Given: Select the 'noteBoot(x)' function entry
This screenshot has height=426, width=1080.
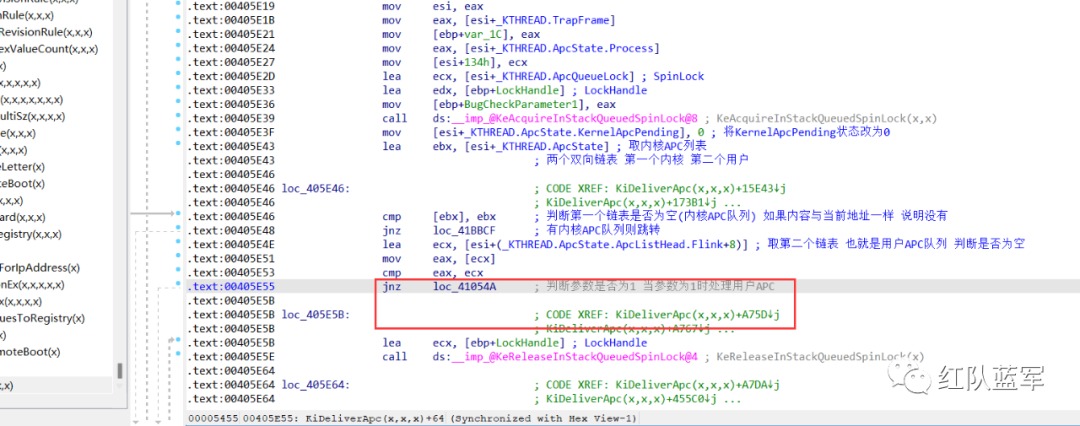Looking at the screenshot, I should click(30, 352).
